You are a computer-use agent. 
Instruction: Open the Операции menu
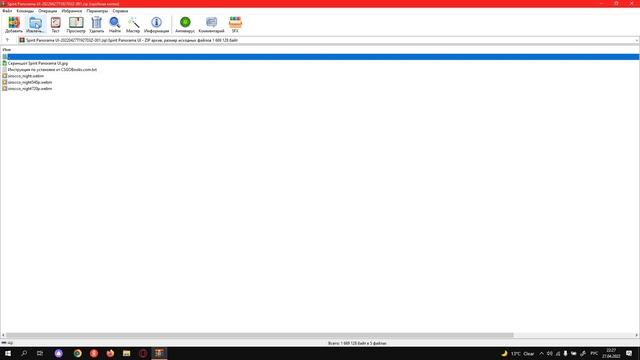click(x=47, y=11)
